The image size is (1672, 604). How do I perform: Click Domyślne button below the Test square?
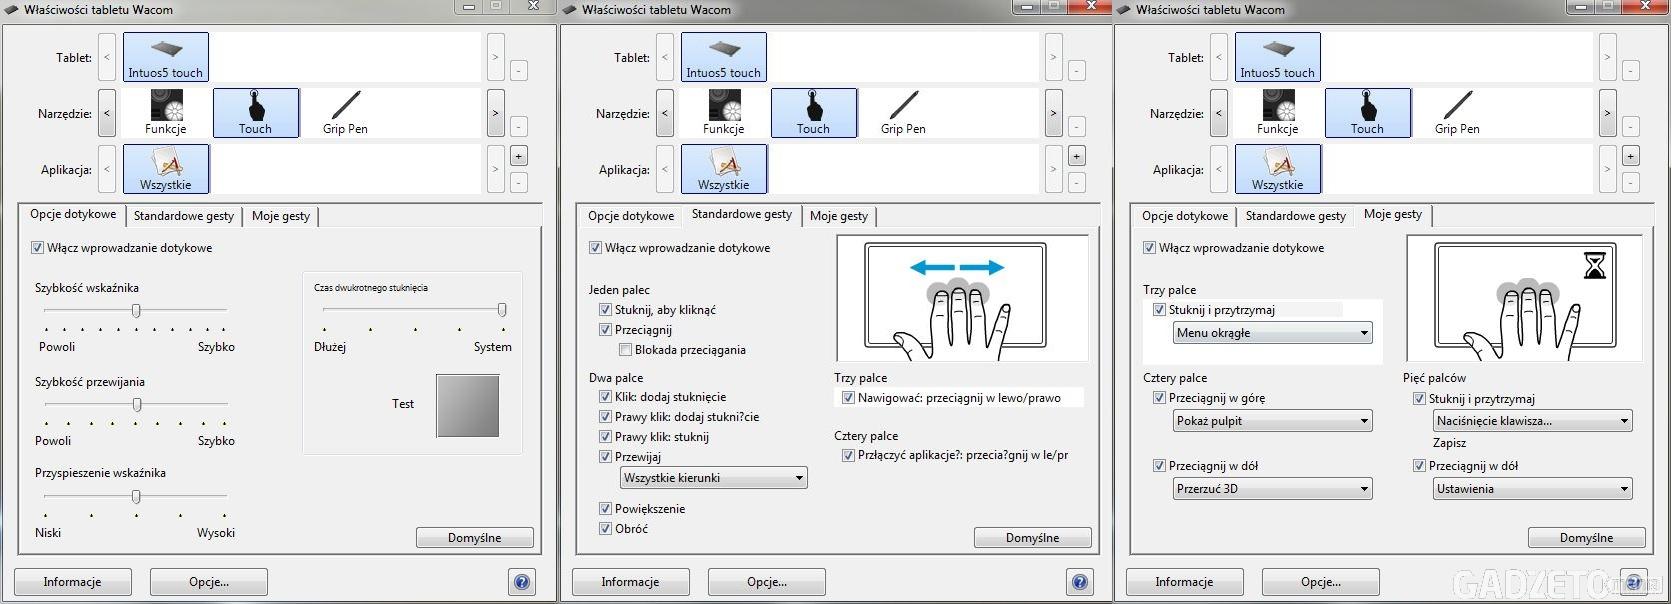[474, 538]
